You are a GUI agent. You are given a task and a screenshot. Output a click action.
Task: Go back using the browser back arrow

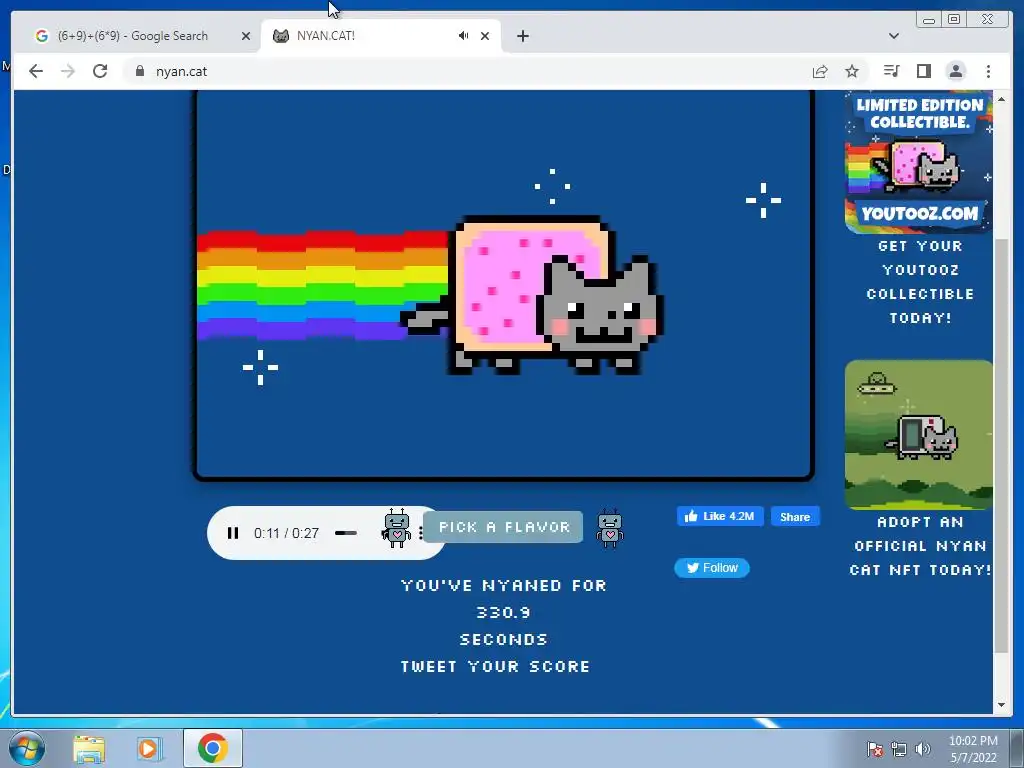point(36,71)
